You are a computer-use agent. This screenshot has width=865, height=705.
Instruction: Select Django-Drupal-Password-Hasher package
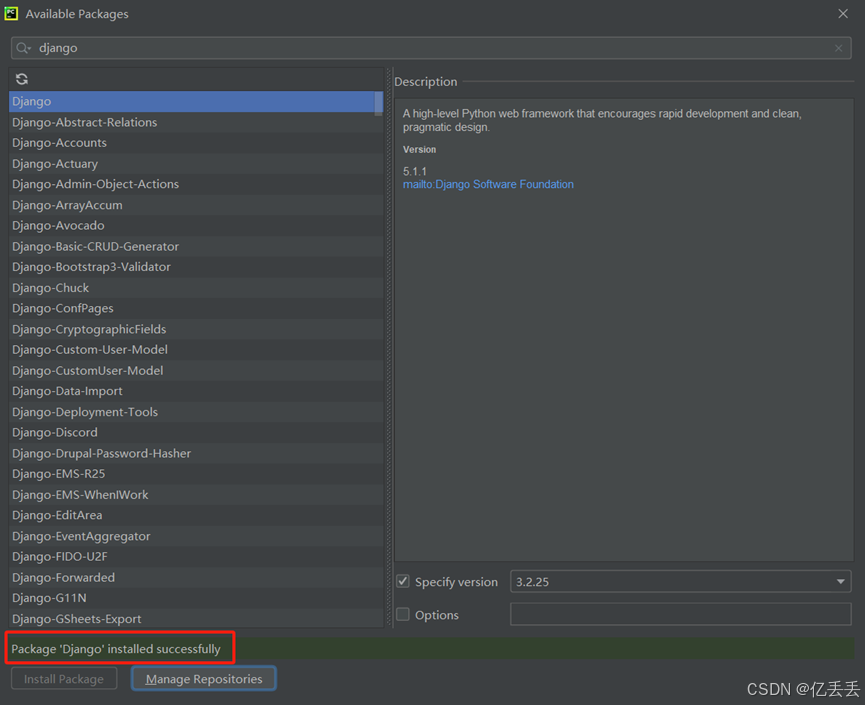click(x=196, y=453)
